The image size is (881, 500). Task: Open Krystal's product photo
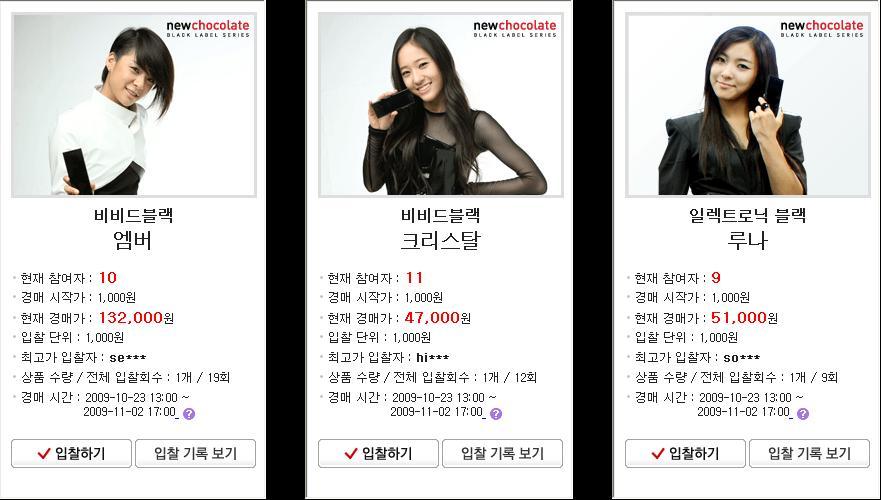click(440, 105)
